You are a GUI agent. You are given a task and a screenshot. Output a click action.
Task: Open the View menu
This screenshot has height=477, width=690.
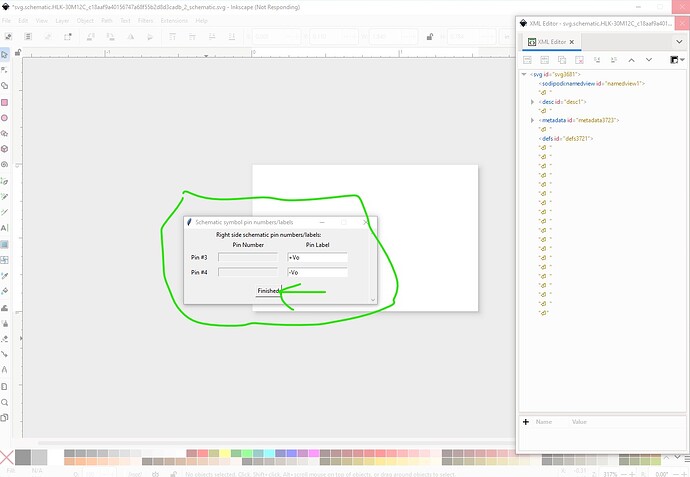tap(42, 21)
